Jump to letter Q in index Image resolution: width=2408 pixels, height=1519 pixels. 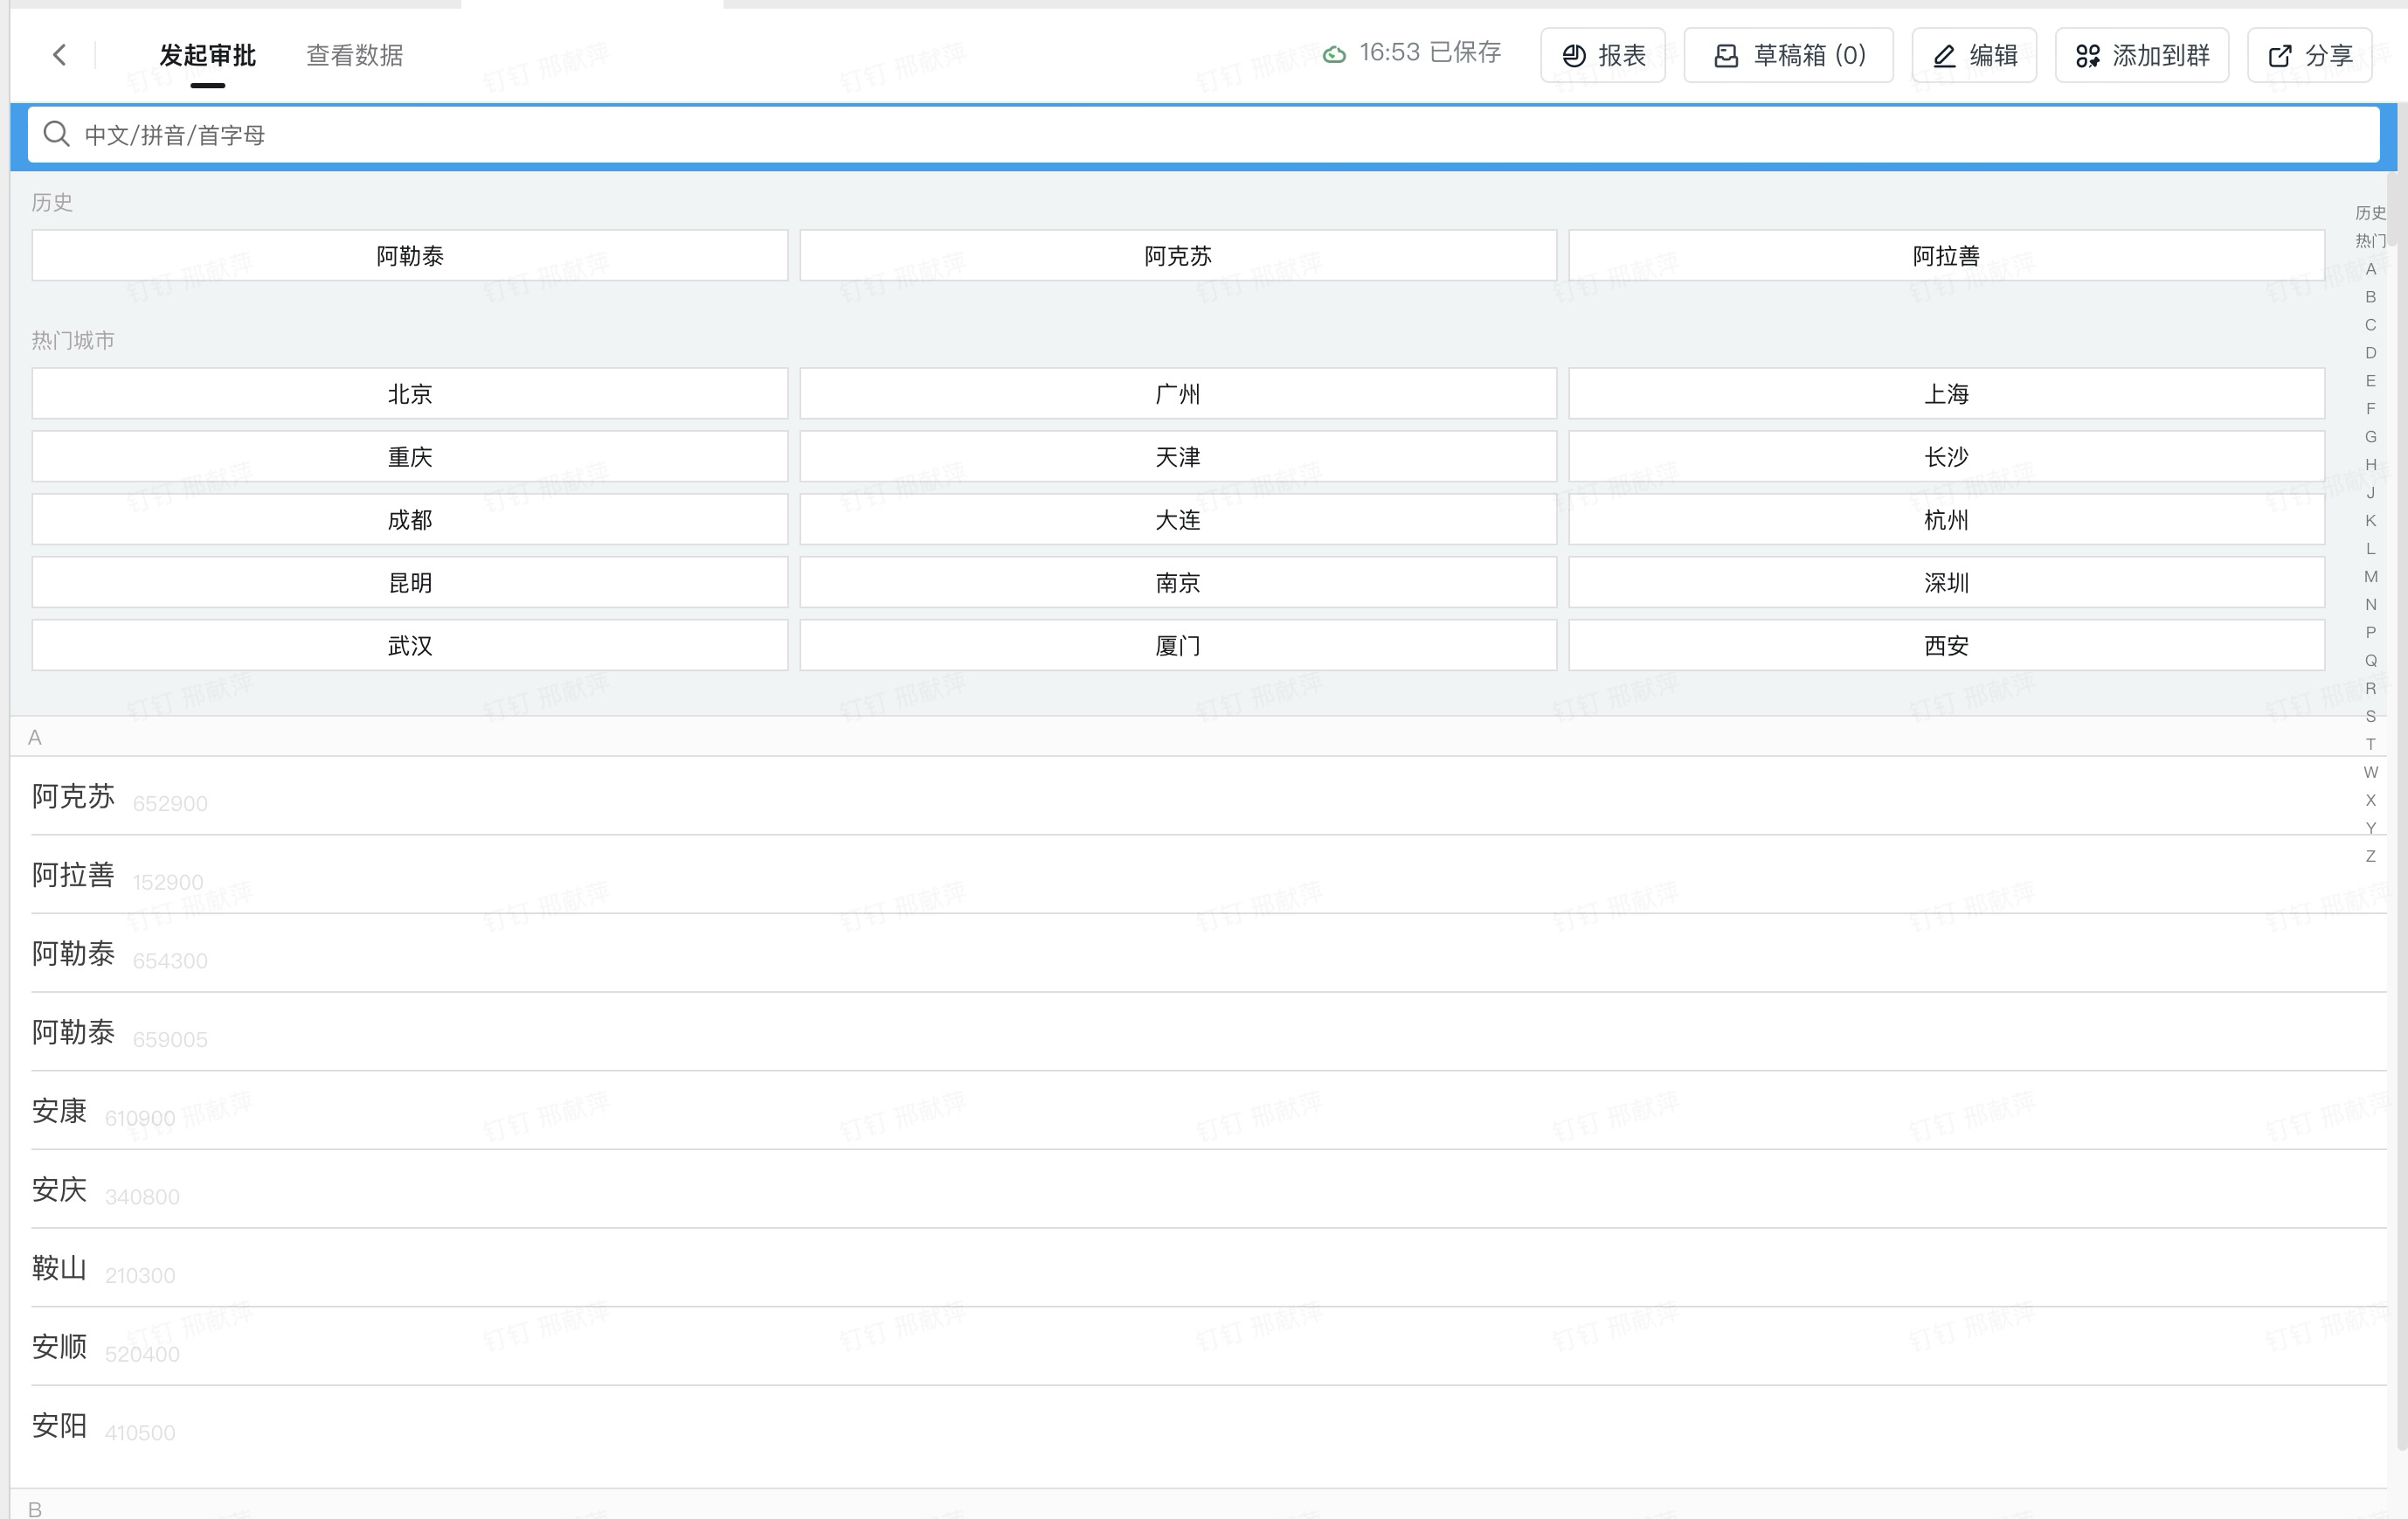2370,661
